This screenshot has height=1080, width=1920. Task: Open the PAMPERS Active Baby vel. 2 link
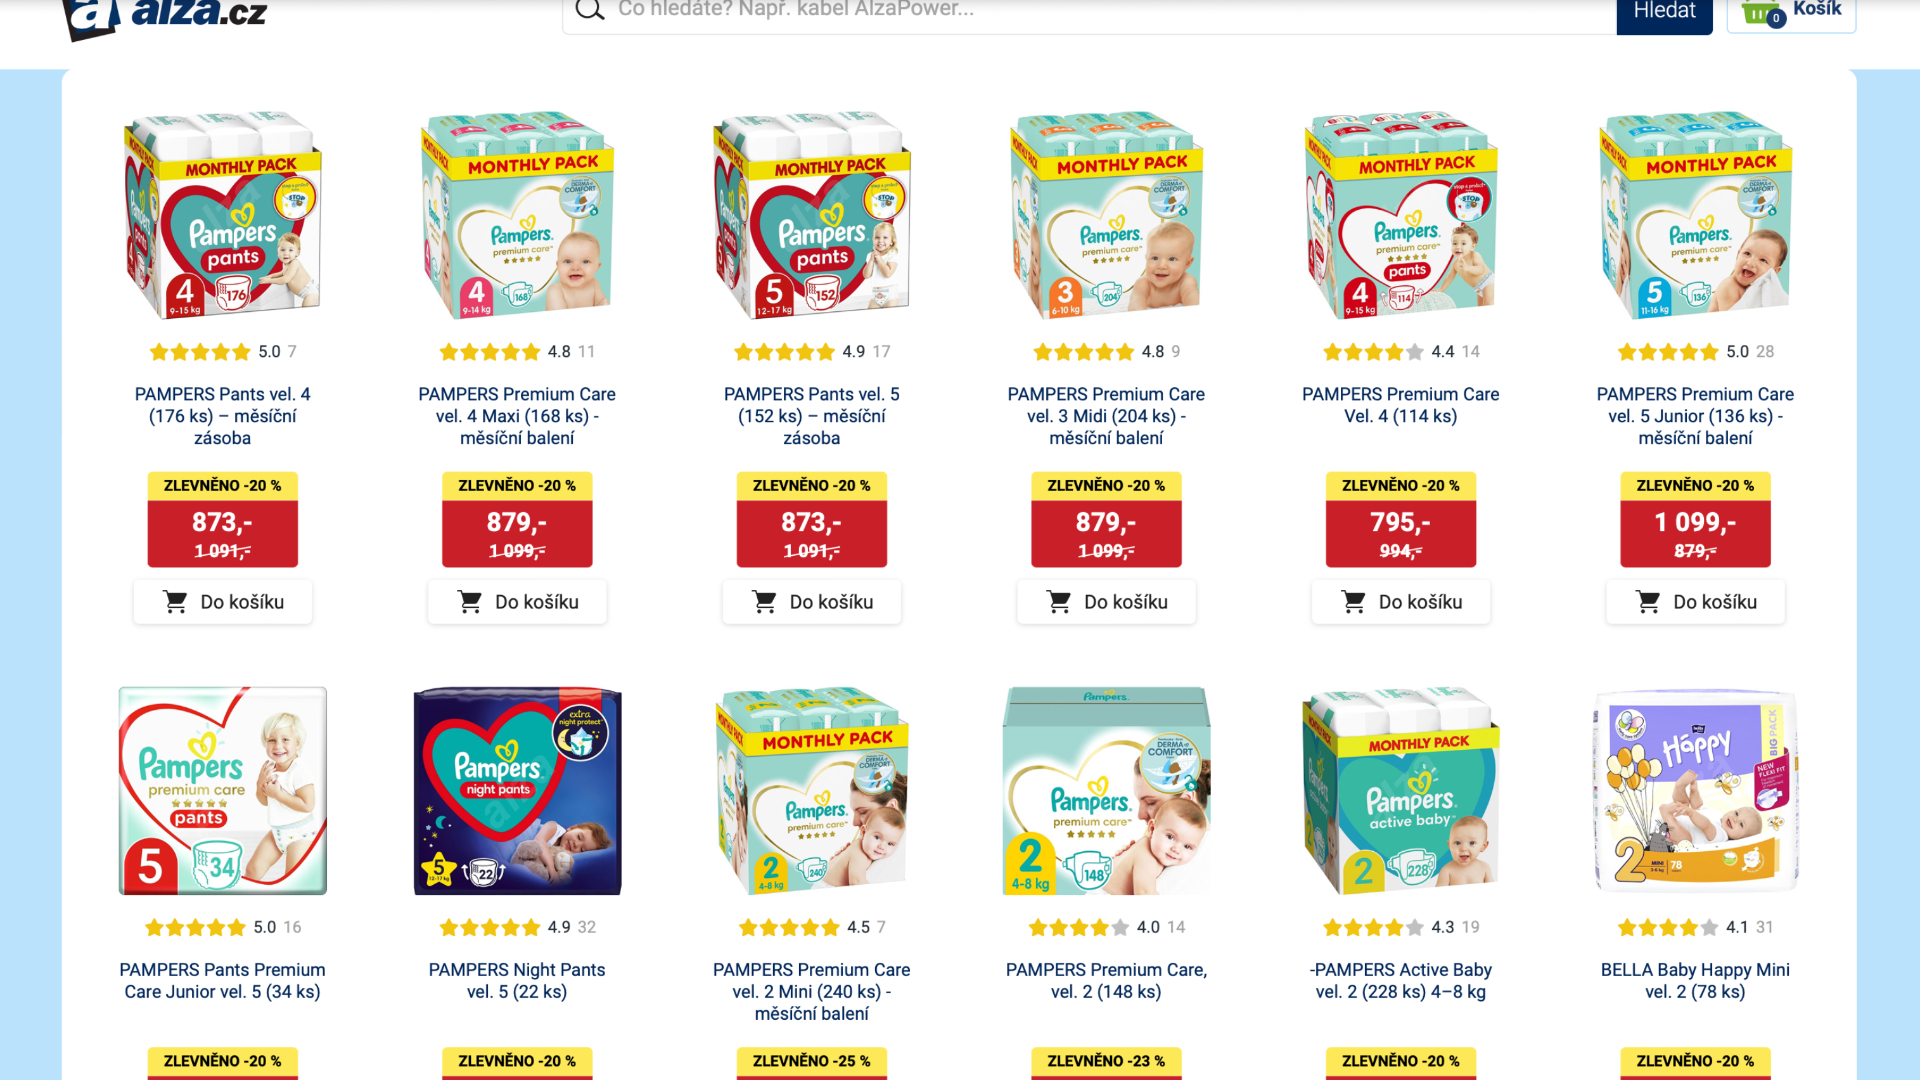pyautogui.click(x=1400, y=981)
